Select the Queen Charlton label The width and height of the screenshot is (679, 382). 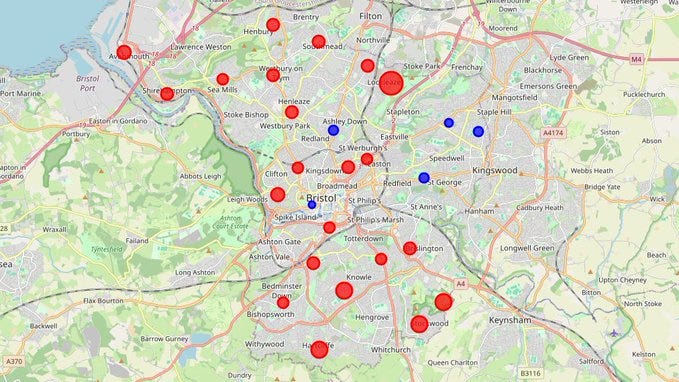pos(453,363)
